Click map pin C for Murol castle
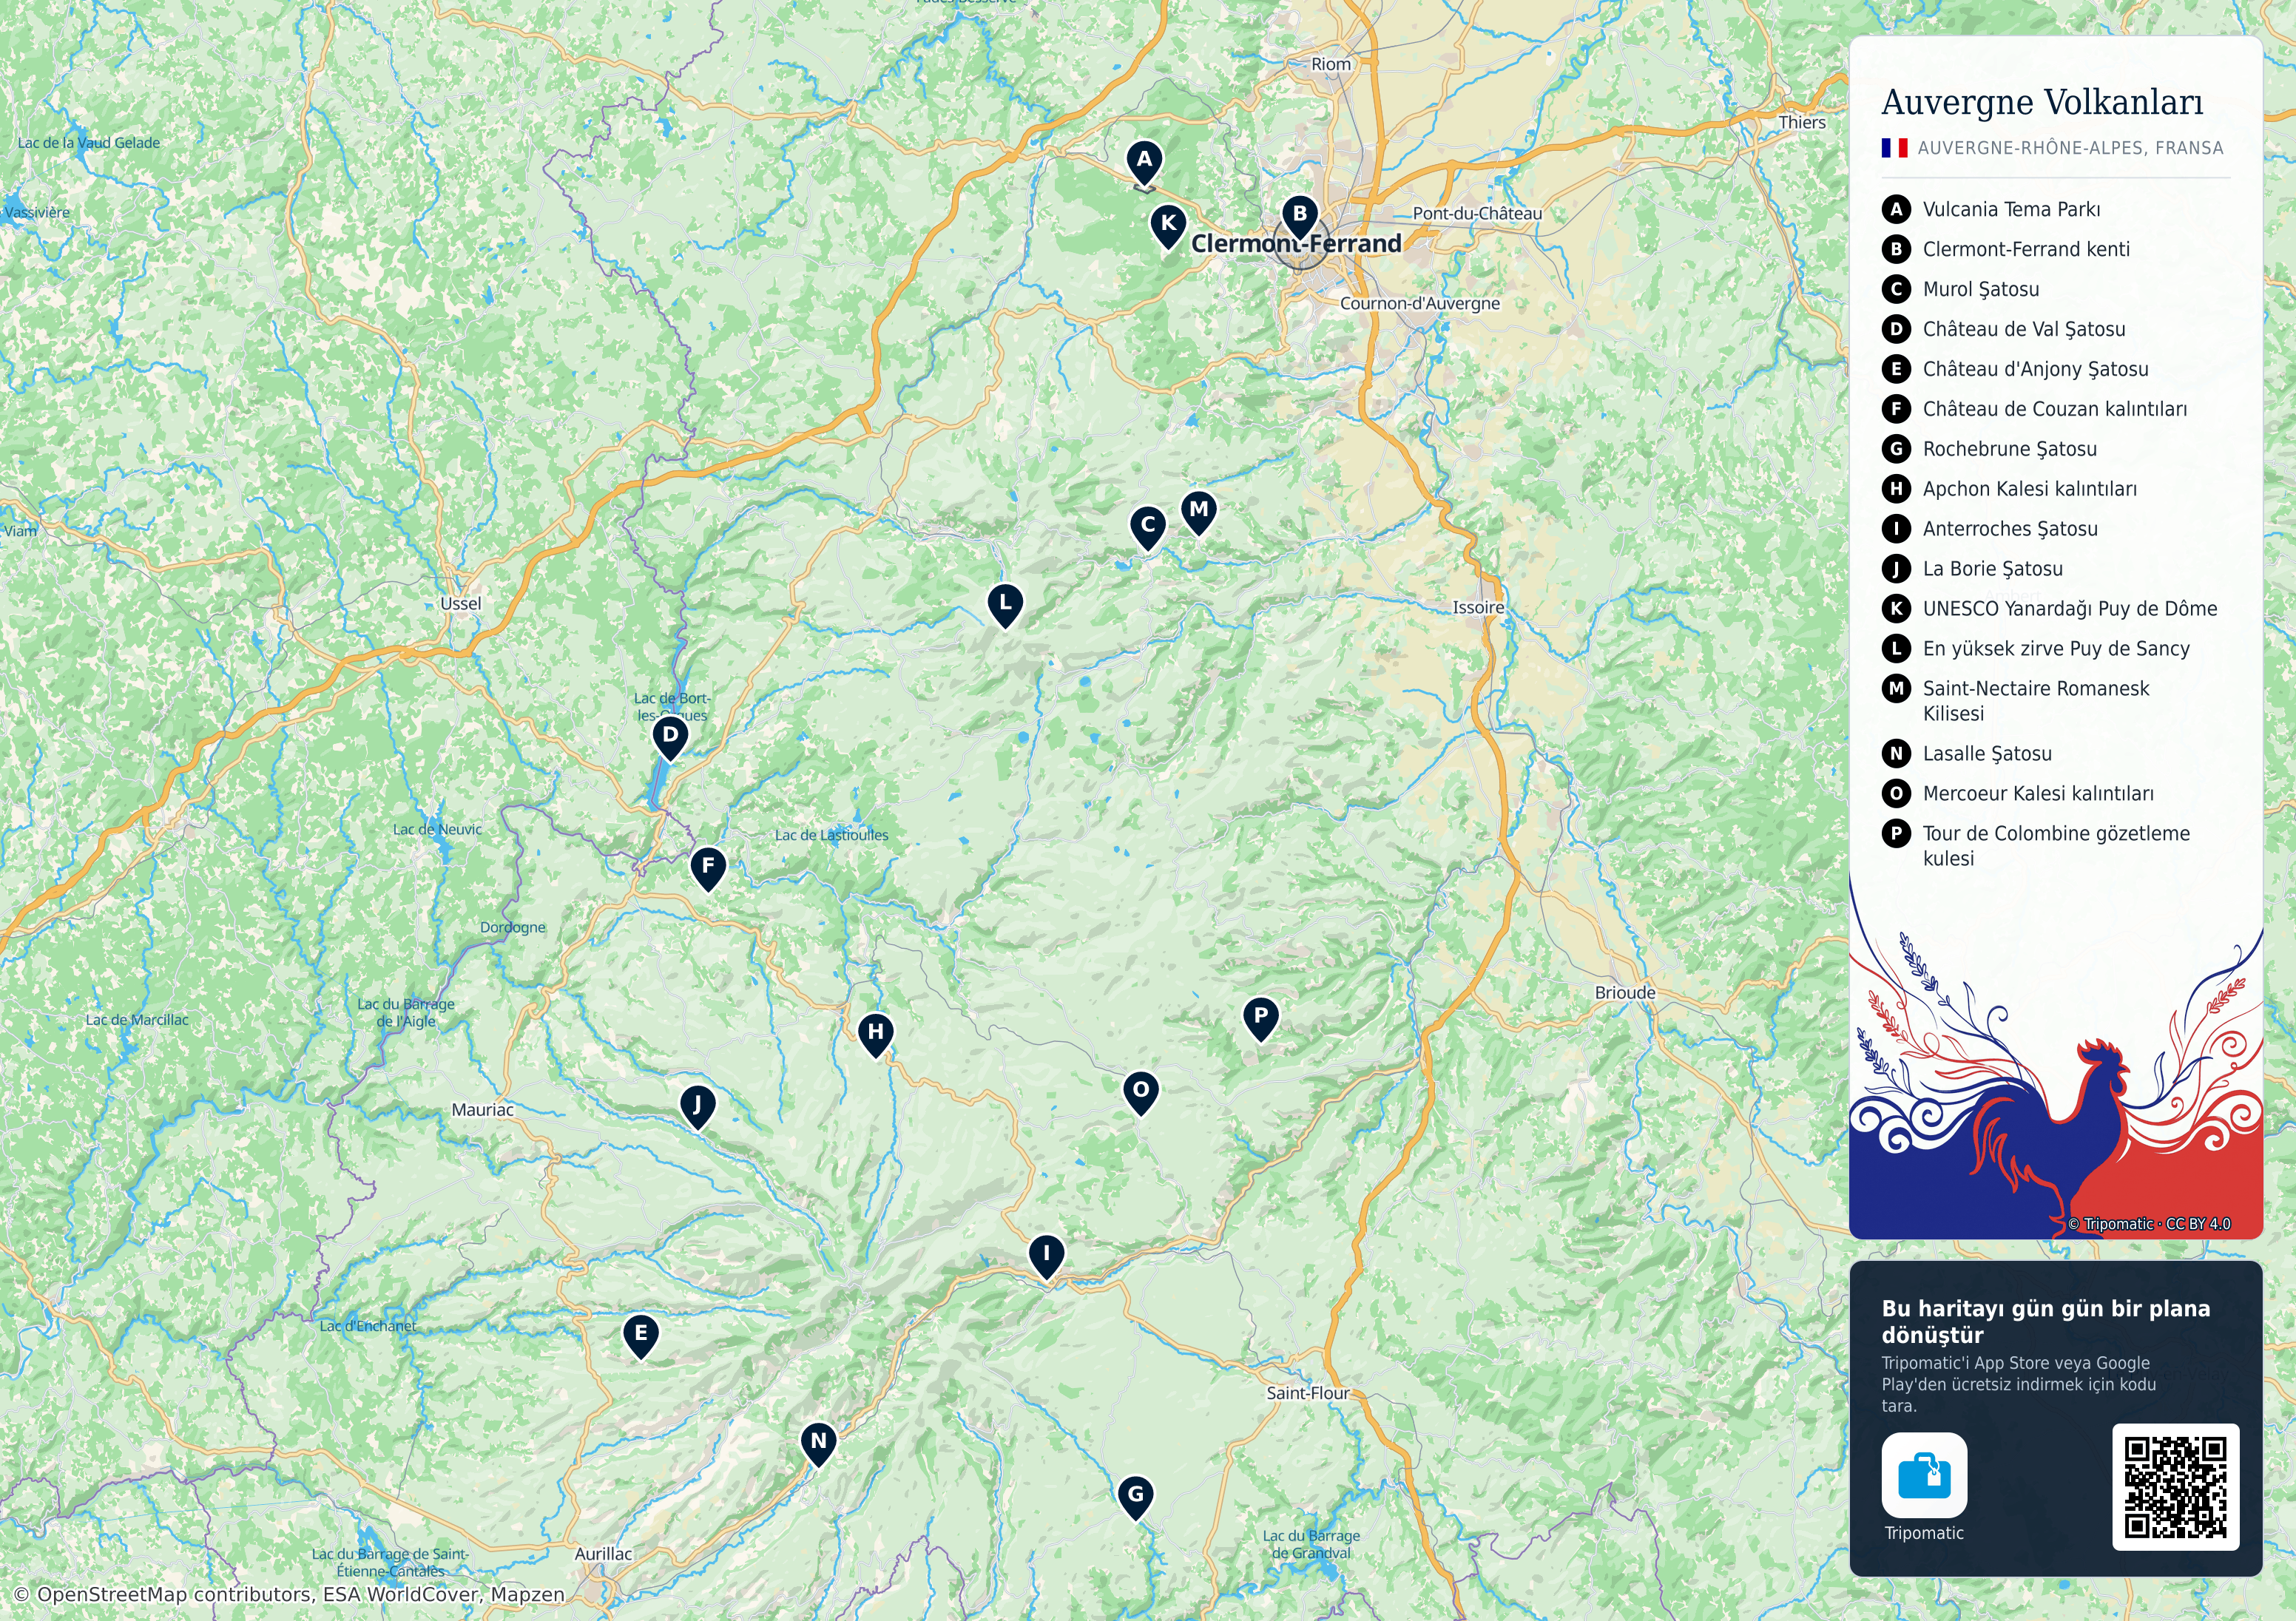 [x=1147, y=527]
